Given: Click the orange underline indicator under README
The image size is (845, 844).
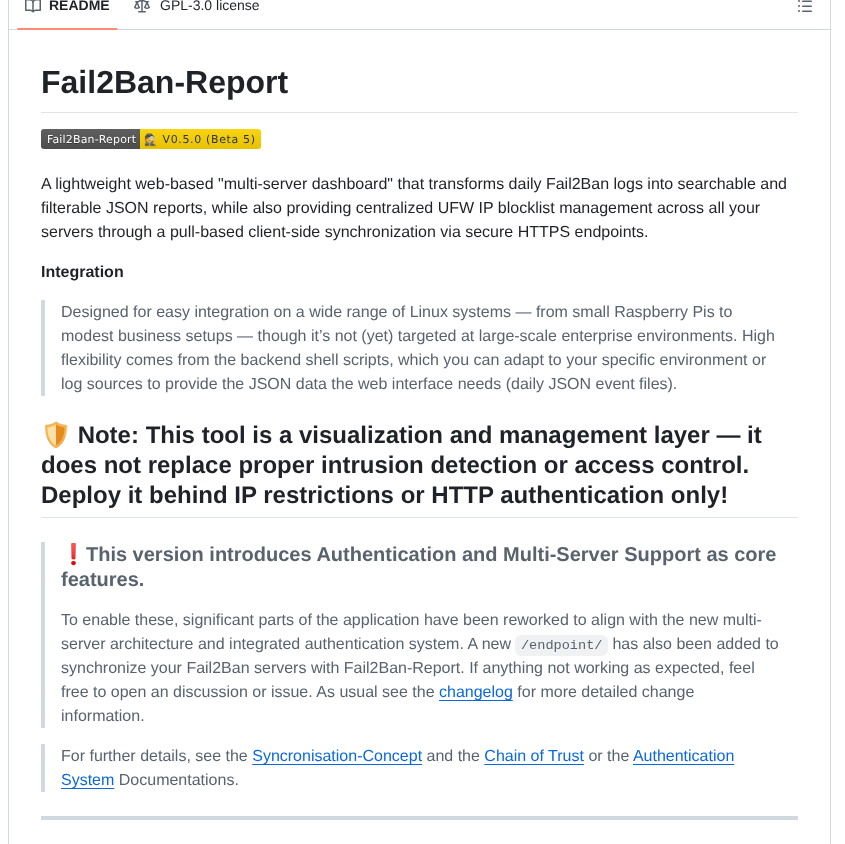Looking at the screenshot, I should [x=66, y=29].
